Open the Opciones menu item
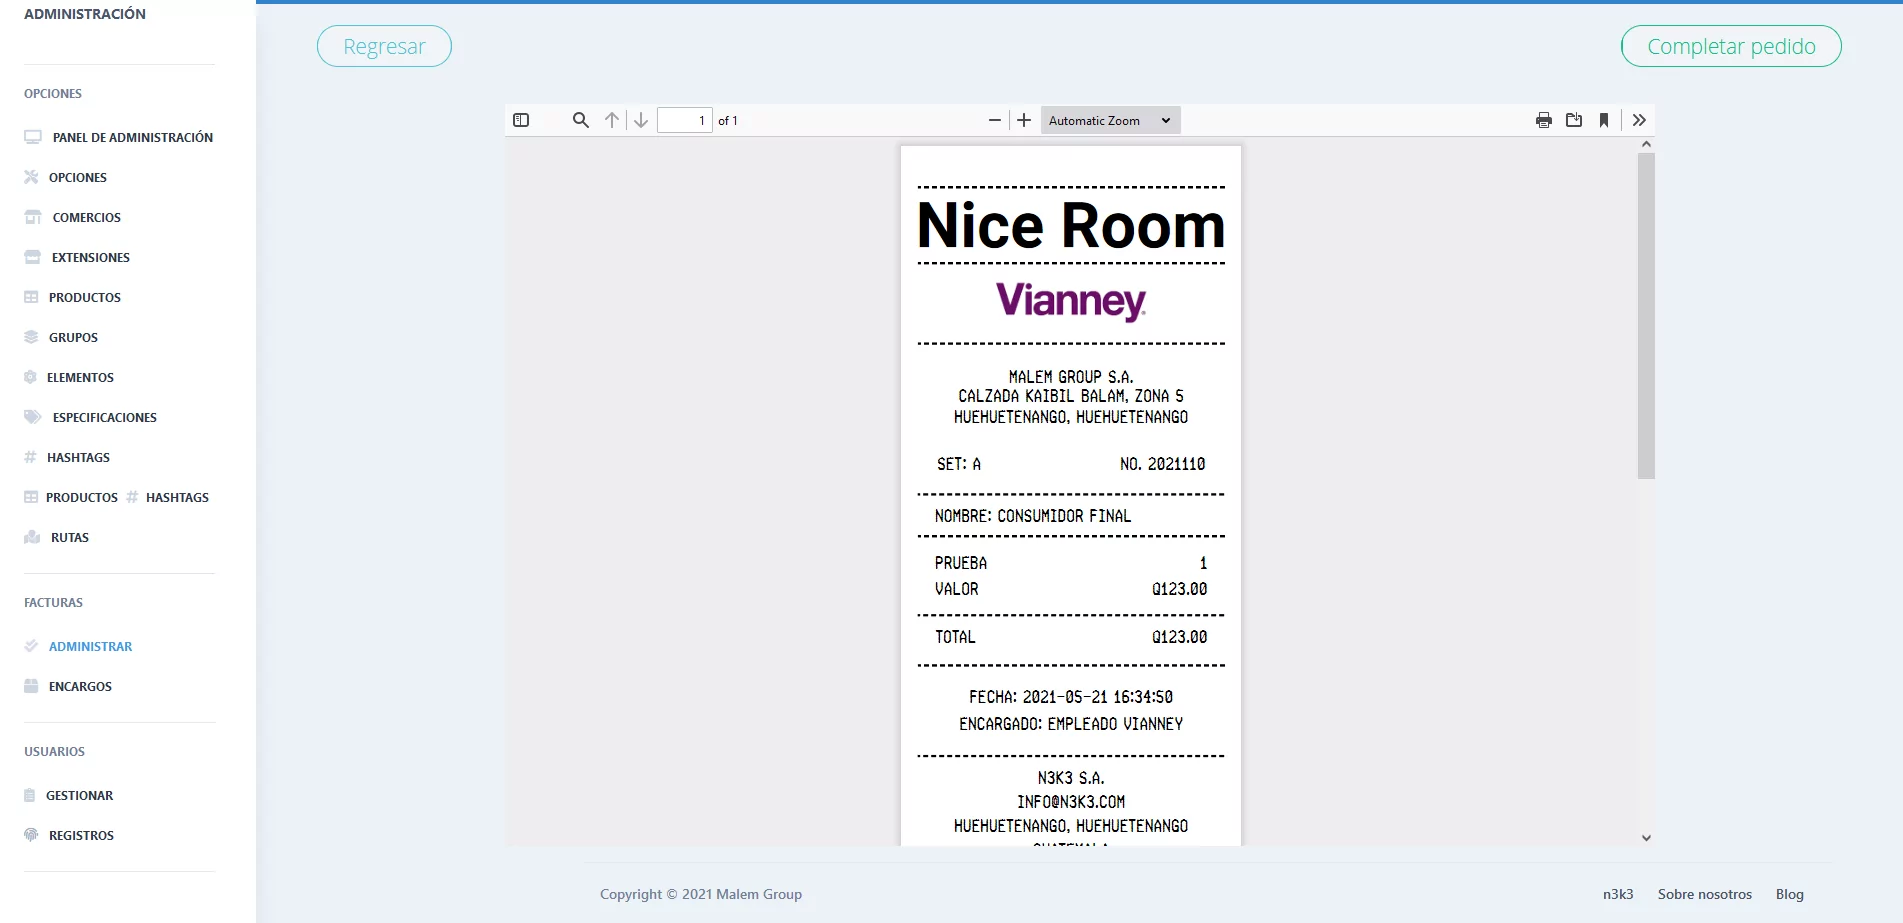Image resolution: width=1903 pixels, height=923 pixels. pos(78,177)
